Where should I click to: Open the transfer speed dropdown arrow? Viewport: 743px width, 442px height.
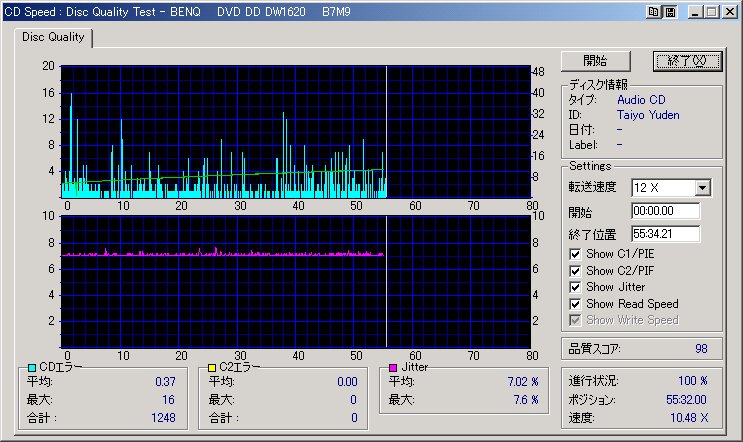pyautogui.click(x=702, y=188)
